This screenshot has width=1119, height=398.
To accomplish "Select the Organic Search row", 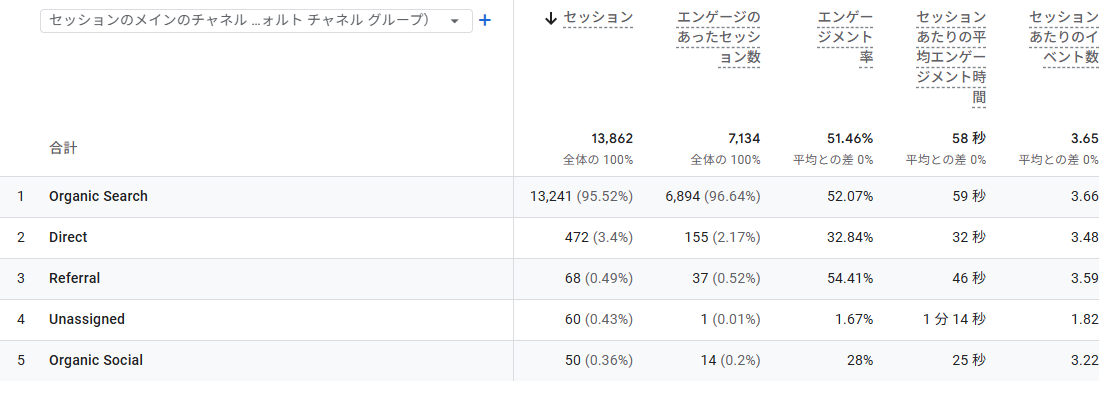I will click(x=560, y=196).
